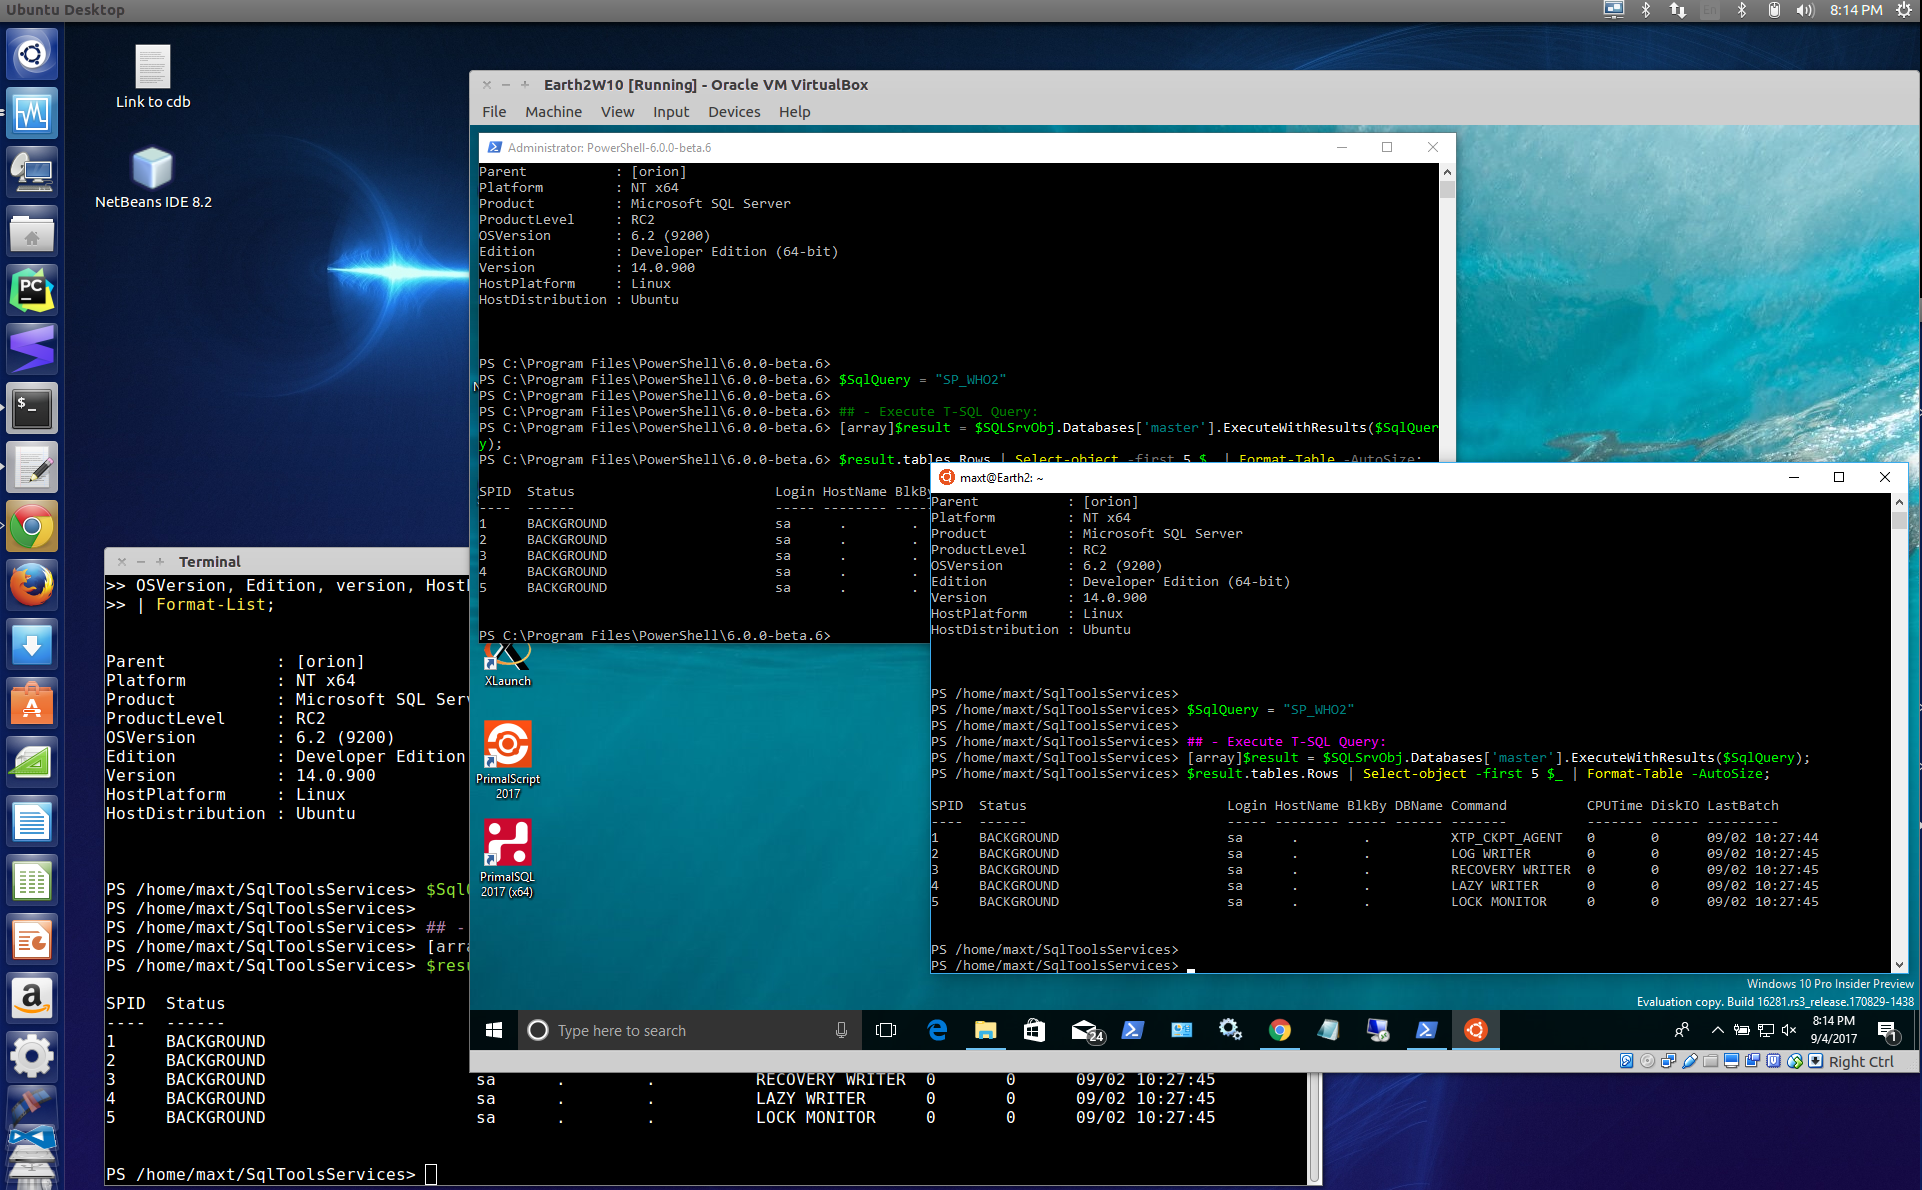Open PrimalScript 2017 desktop shortcut

point(508,760)
